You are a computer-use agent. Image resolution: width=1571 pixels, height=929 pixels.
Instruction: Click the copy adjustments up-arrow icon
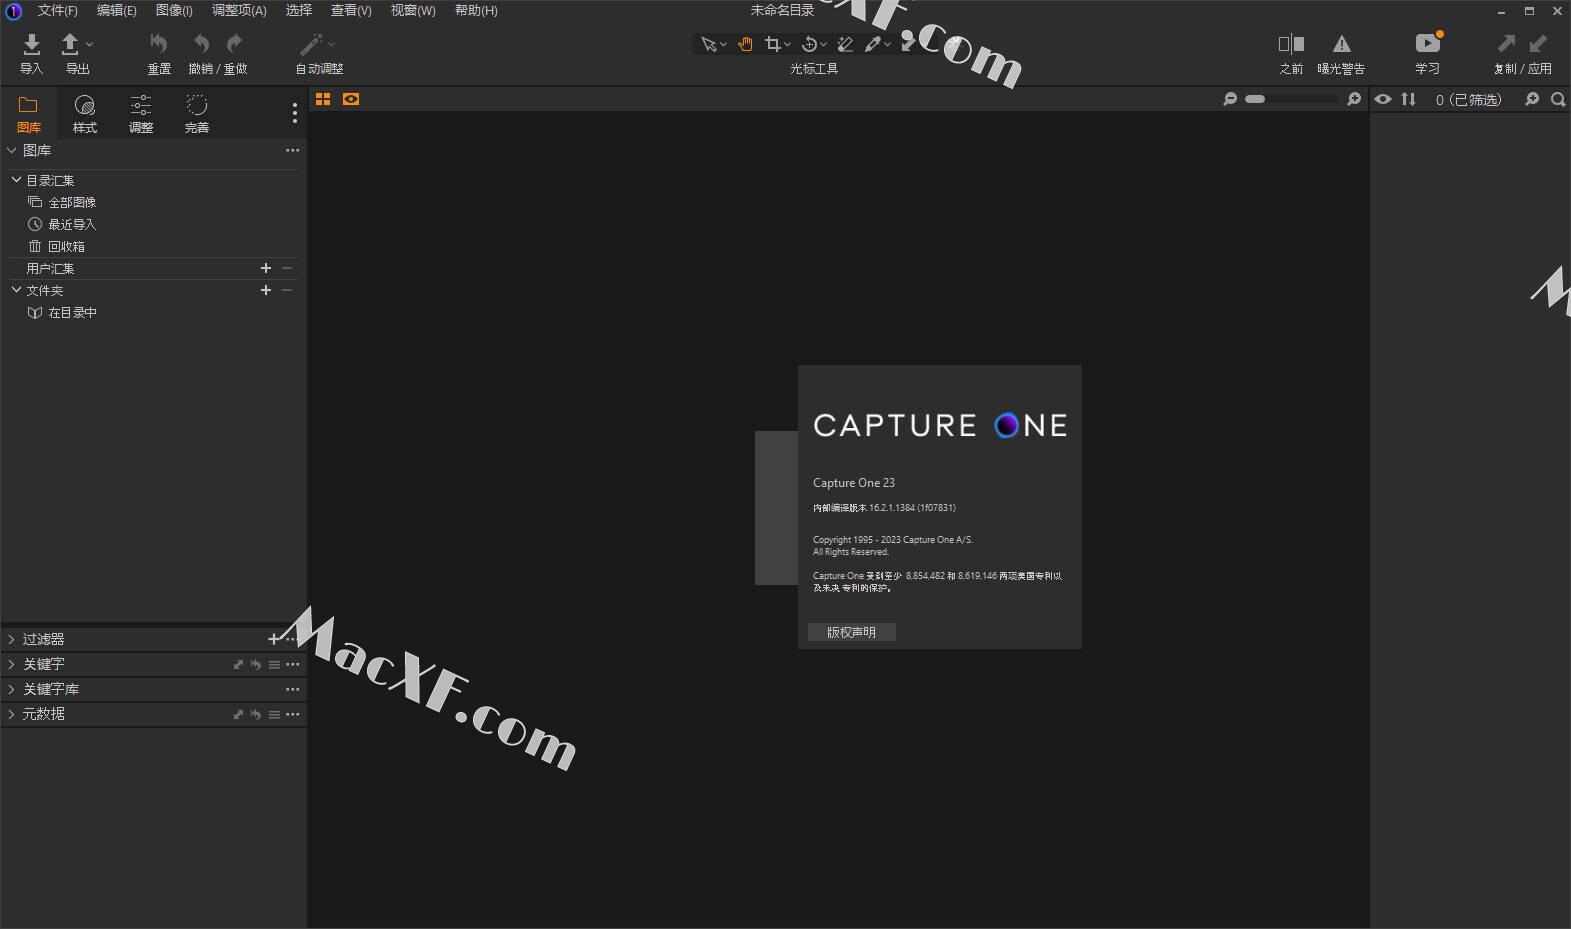point(1506,43)
